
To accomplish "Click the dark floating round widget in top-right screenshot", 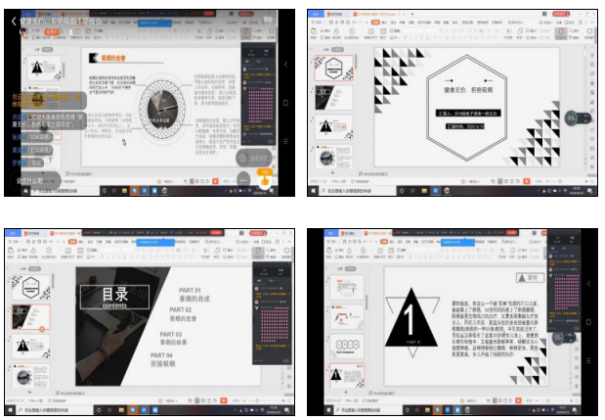I will [573, 118].
